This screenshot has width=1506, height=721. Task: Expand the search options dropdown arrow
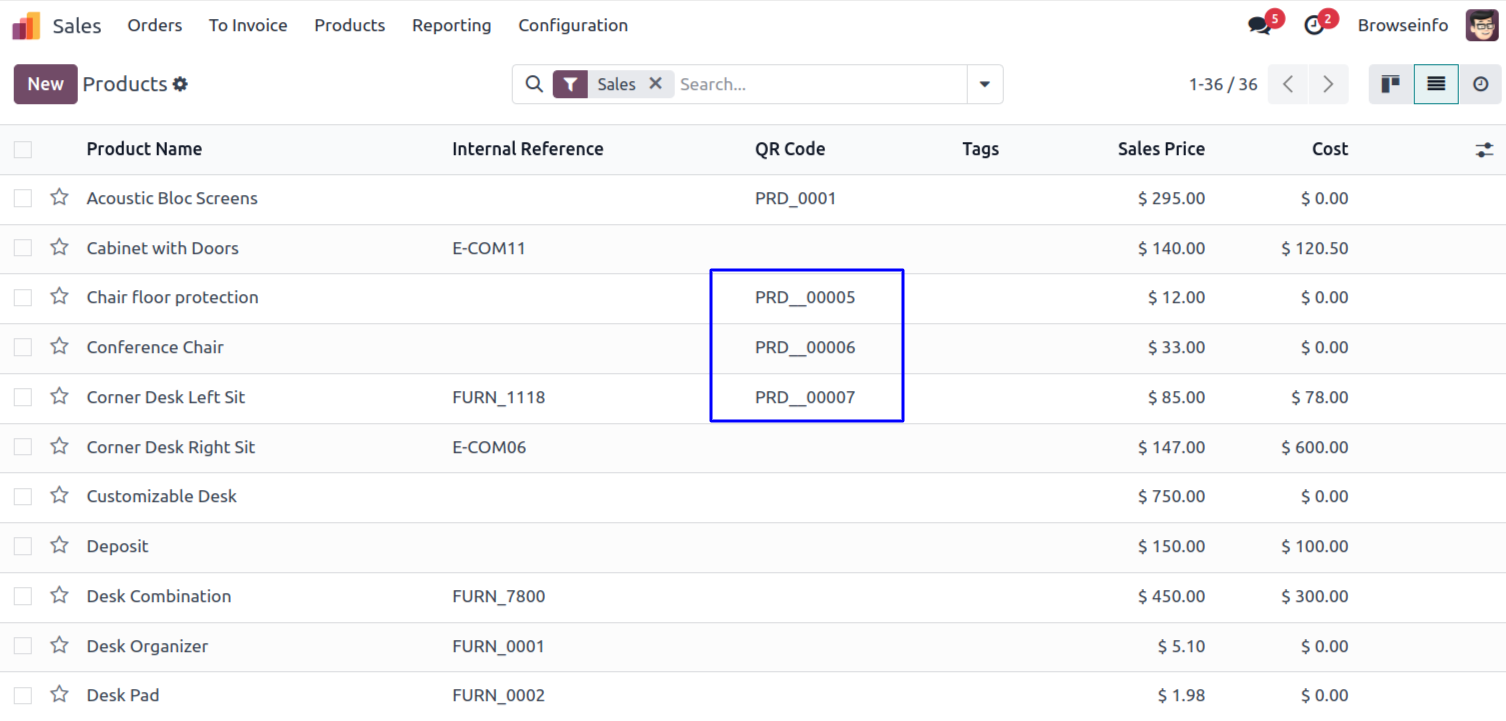985,85
